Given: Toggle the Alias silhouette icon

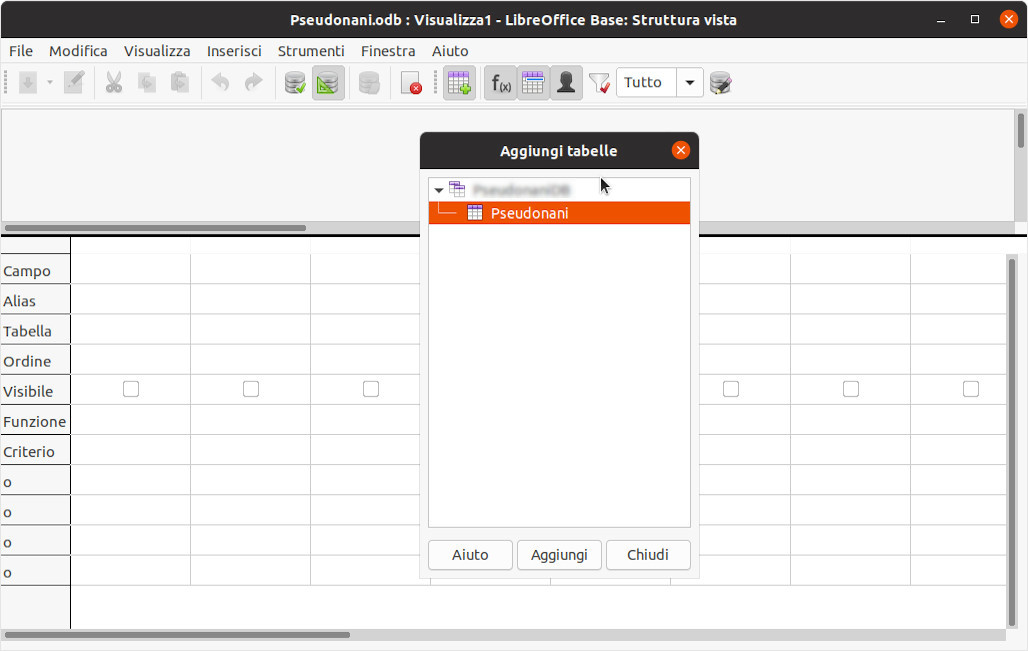Looking at the screenshot, I should tap(566, 83).
